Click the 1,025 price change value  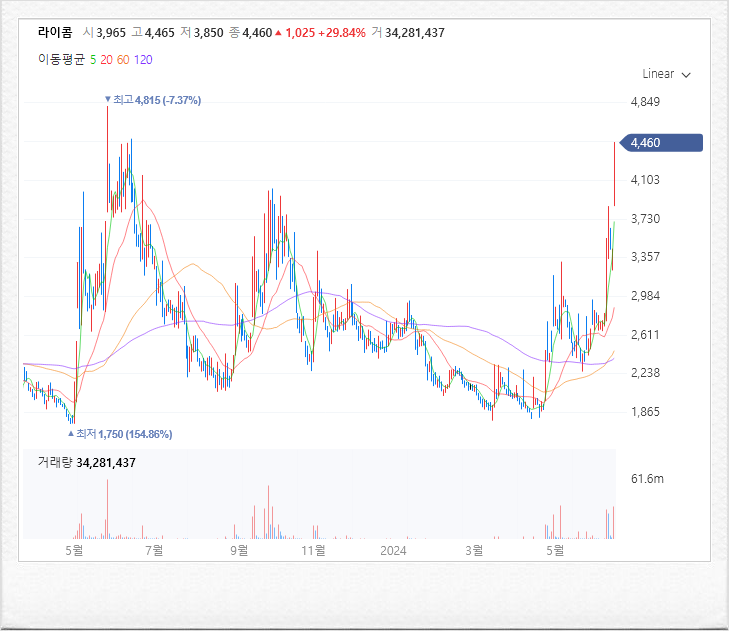[300, 33]
